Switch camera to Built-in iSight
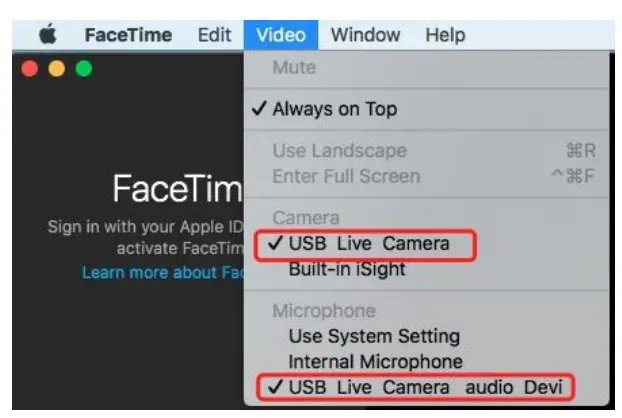This screenshot has height=418, width=622. [x=347, y=269]
